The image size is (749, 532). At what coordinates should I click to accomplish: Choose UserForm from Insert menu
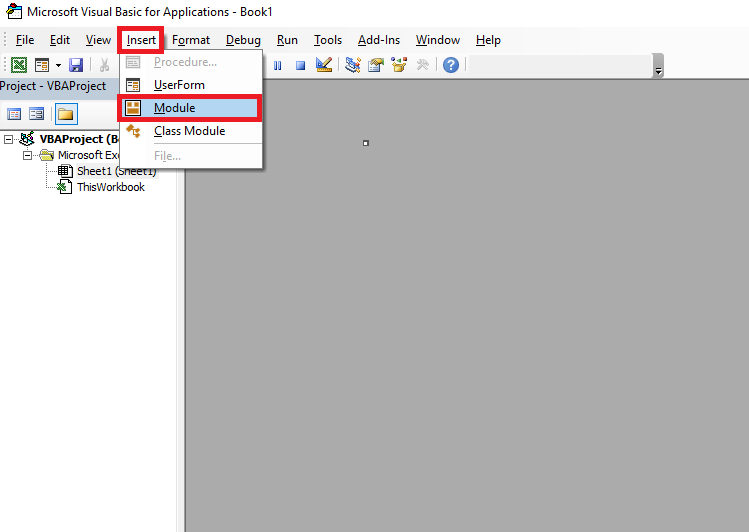[191, 85]
